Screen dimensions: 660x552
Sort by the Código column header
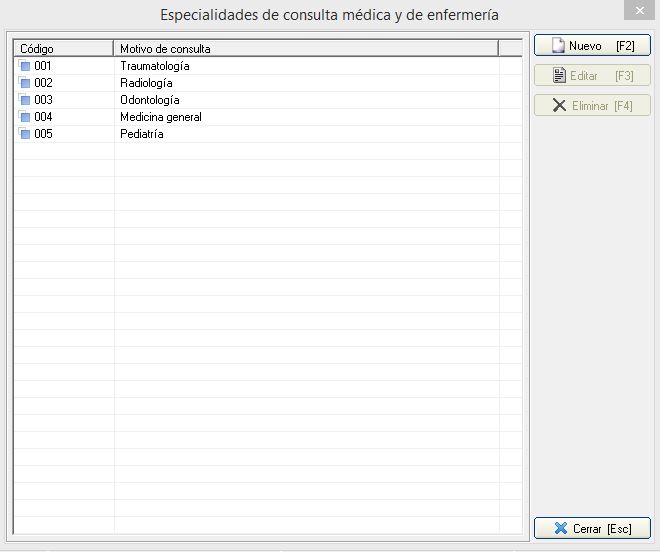coord(63,48)
